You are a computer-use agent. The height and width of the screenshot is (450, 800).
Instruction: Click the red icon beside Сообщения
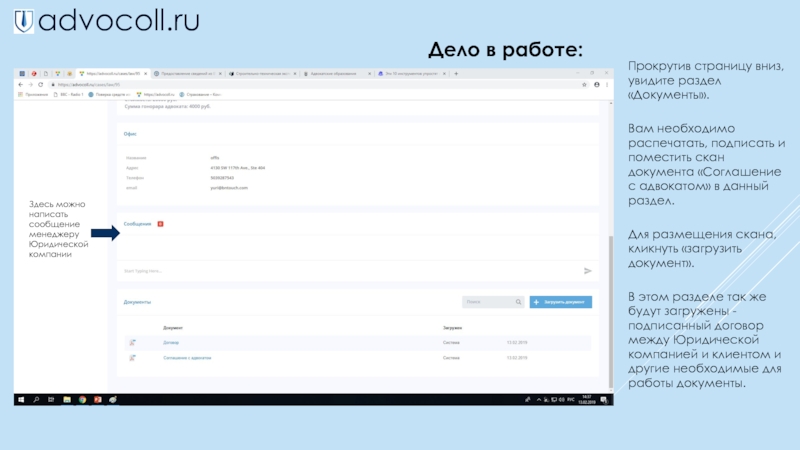(x=160, y=224)
